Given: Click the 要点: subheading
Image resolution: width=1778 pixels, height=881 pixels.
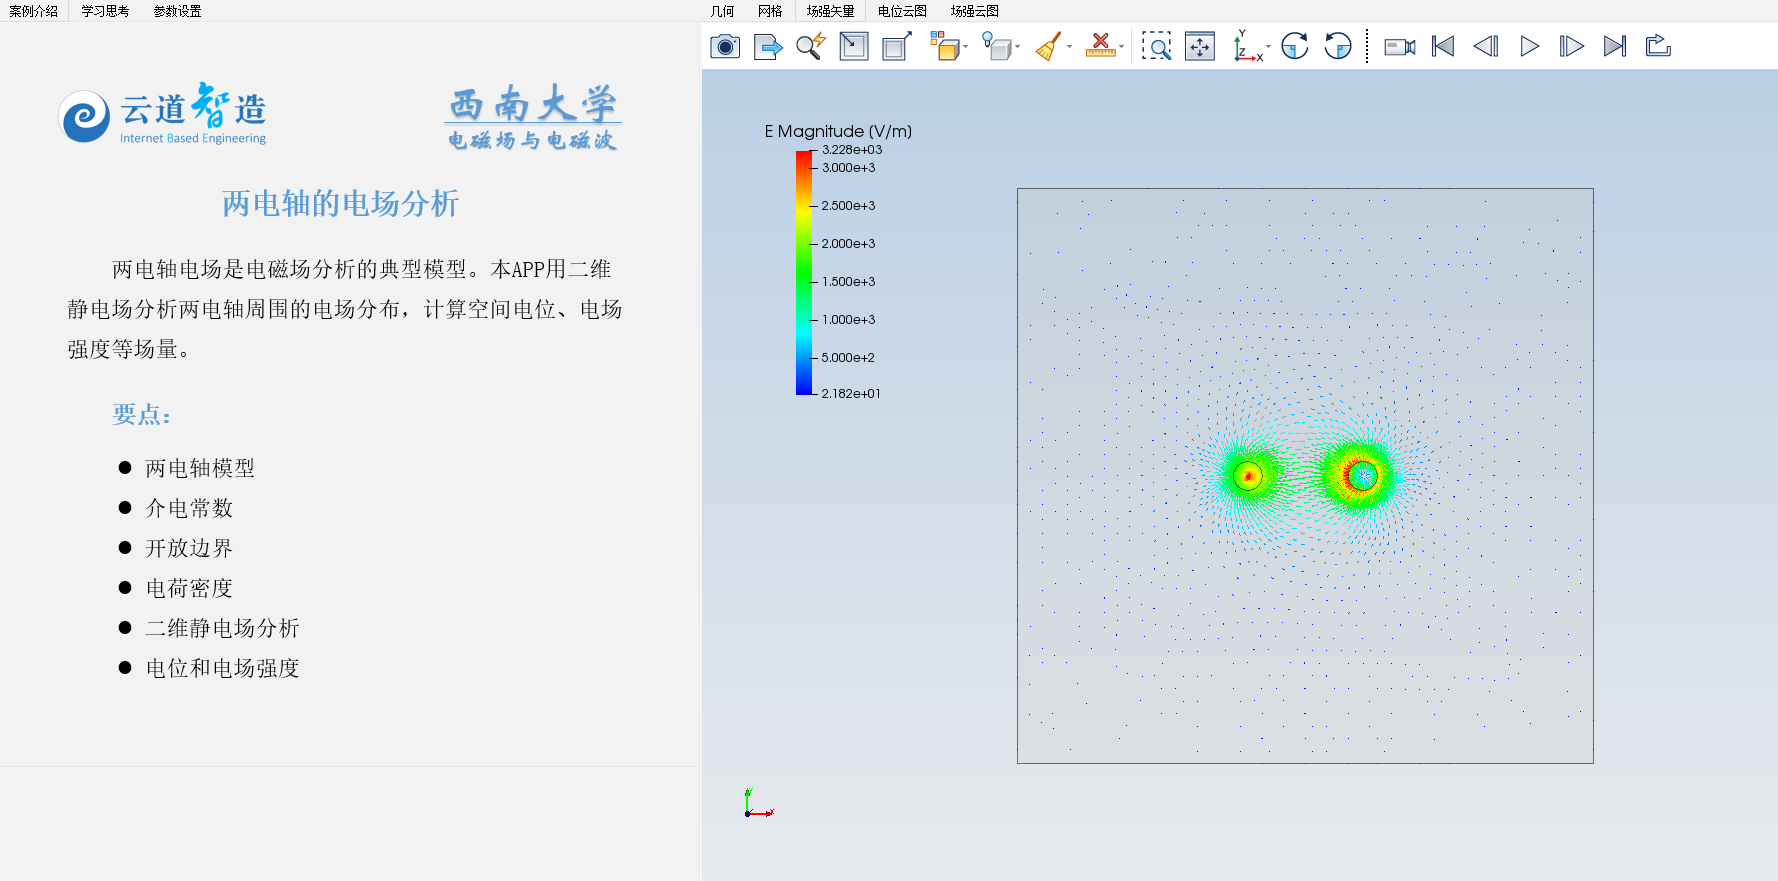Looking at the screenshot, I should pyautogui.click(x=142, y=415).
